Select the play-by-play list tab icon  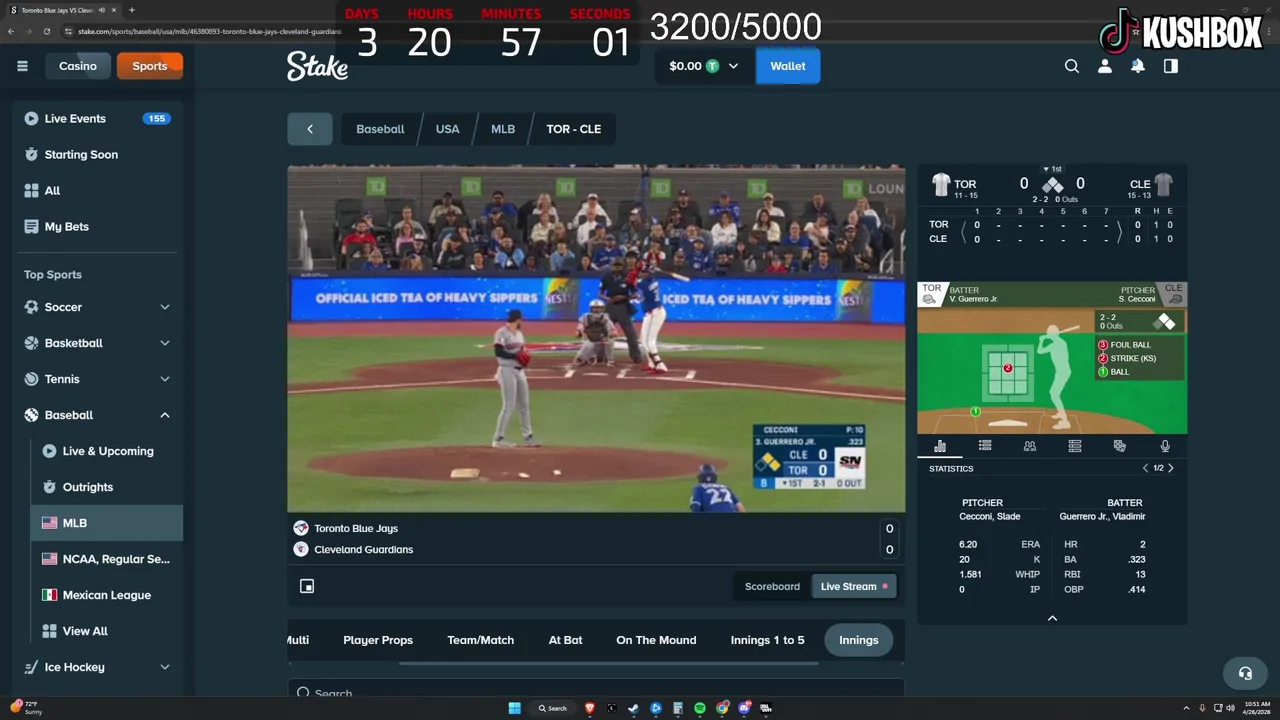985,446
